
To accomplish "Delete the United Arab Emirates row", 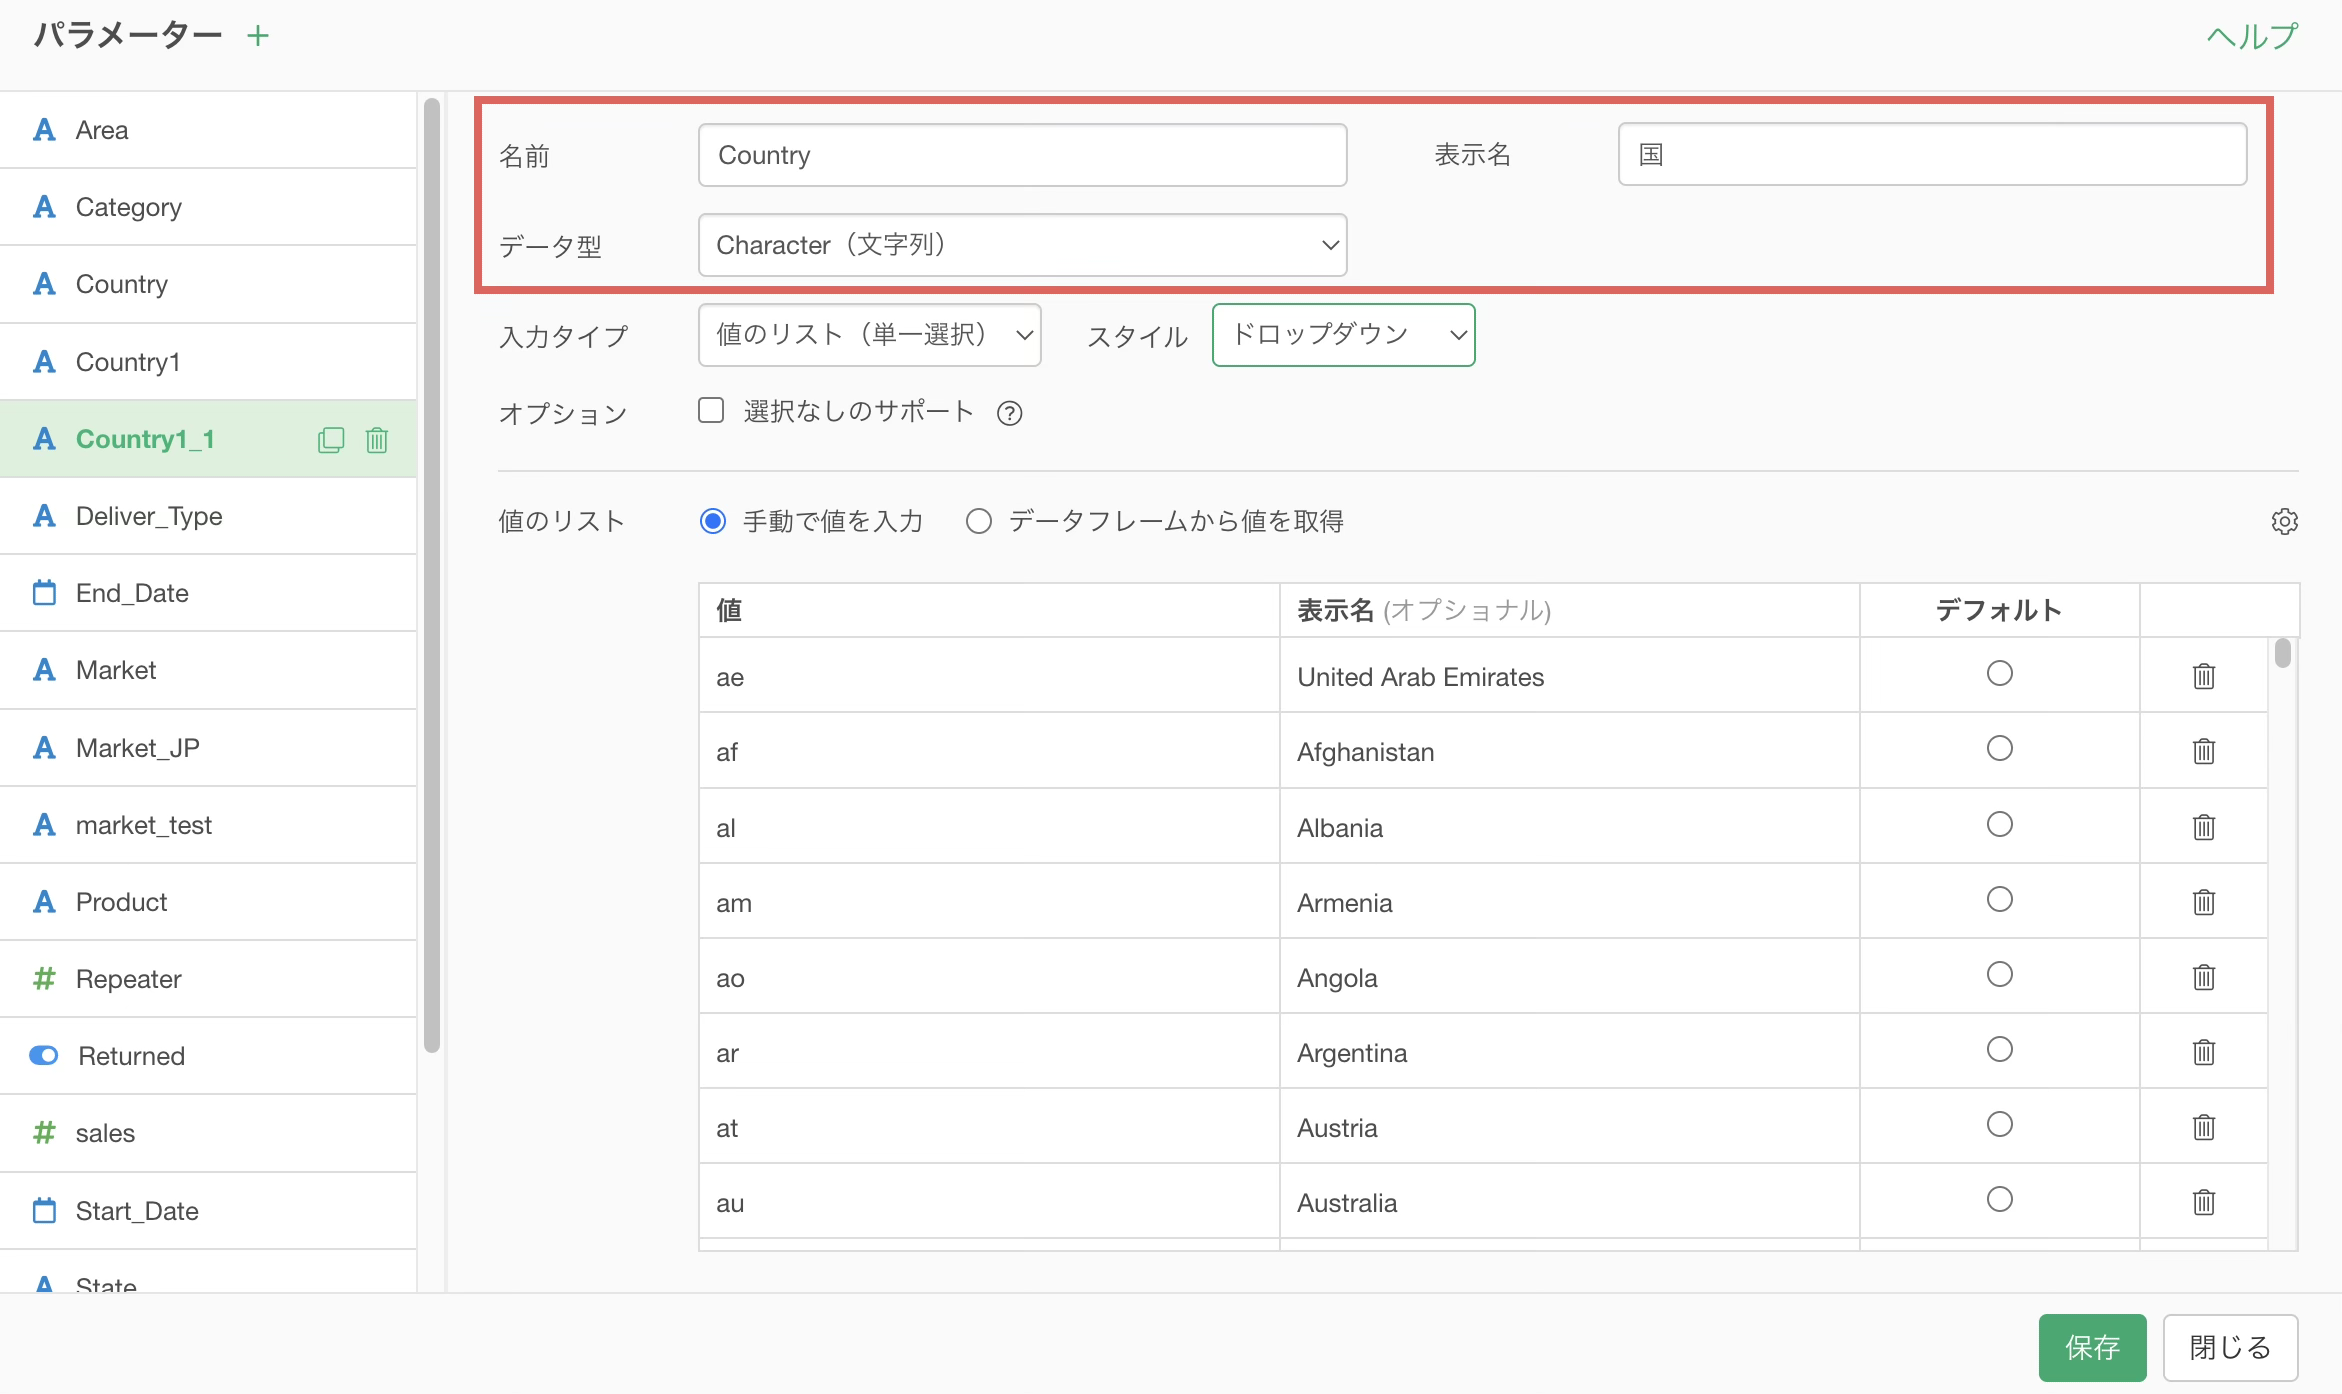I will [2204, 676].
